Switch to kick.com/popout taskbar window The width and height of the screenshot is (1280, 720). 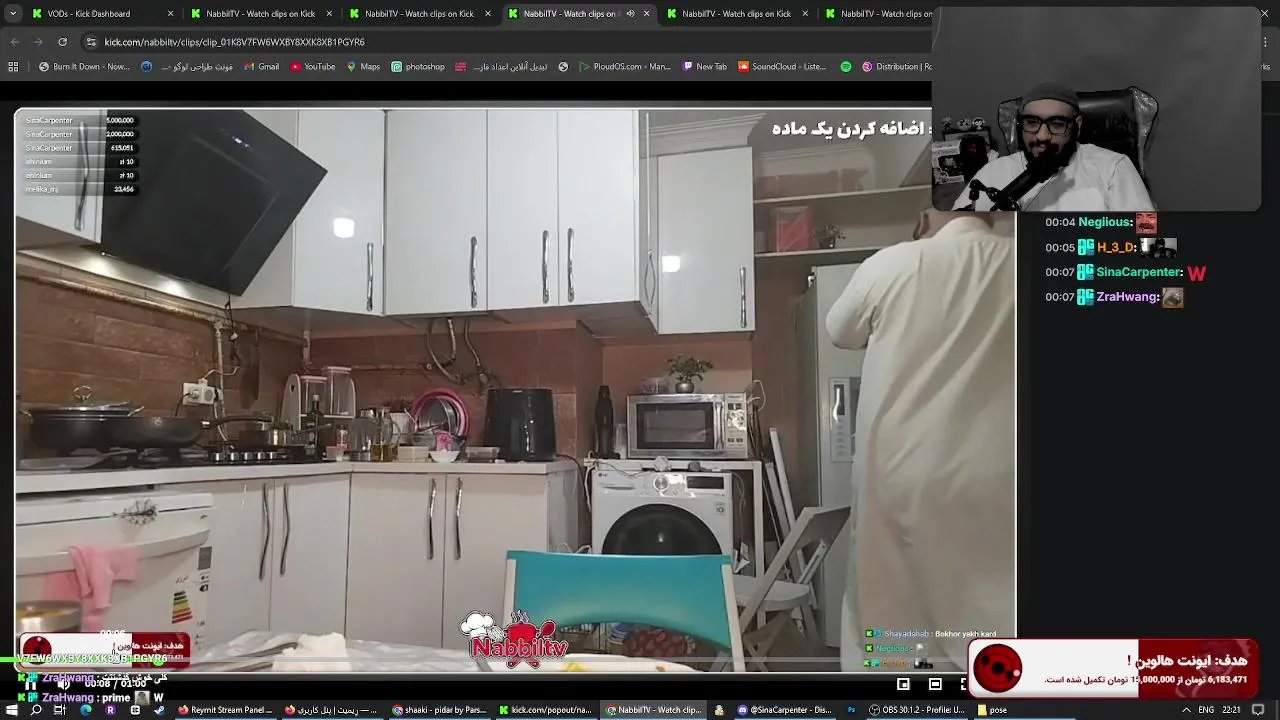(545, 710)
